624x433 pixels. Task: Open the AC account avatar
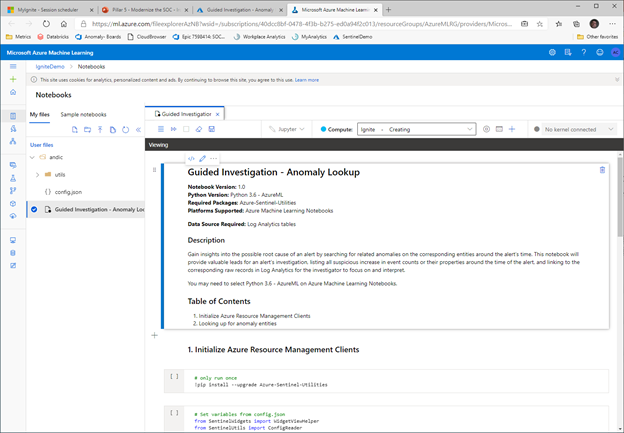[616, 52]
